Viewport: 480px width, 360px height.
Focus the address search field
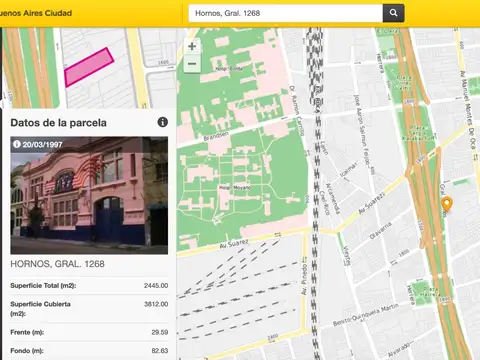(x=285, y=13)
